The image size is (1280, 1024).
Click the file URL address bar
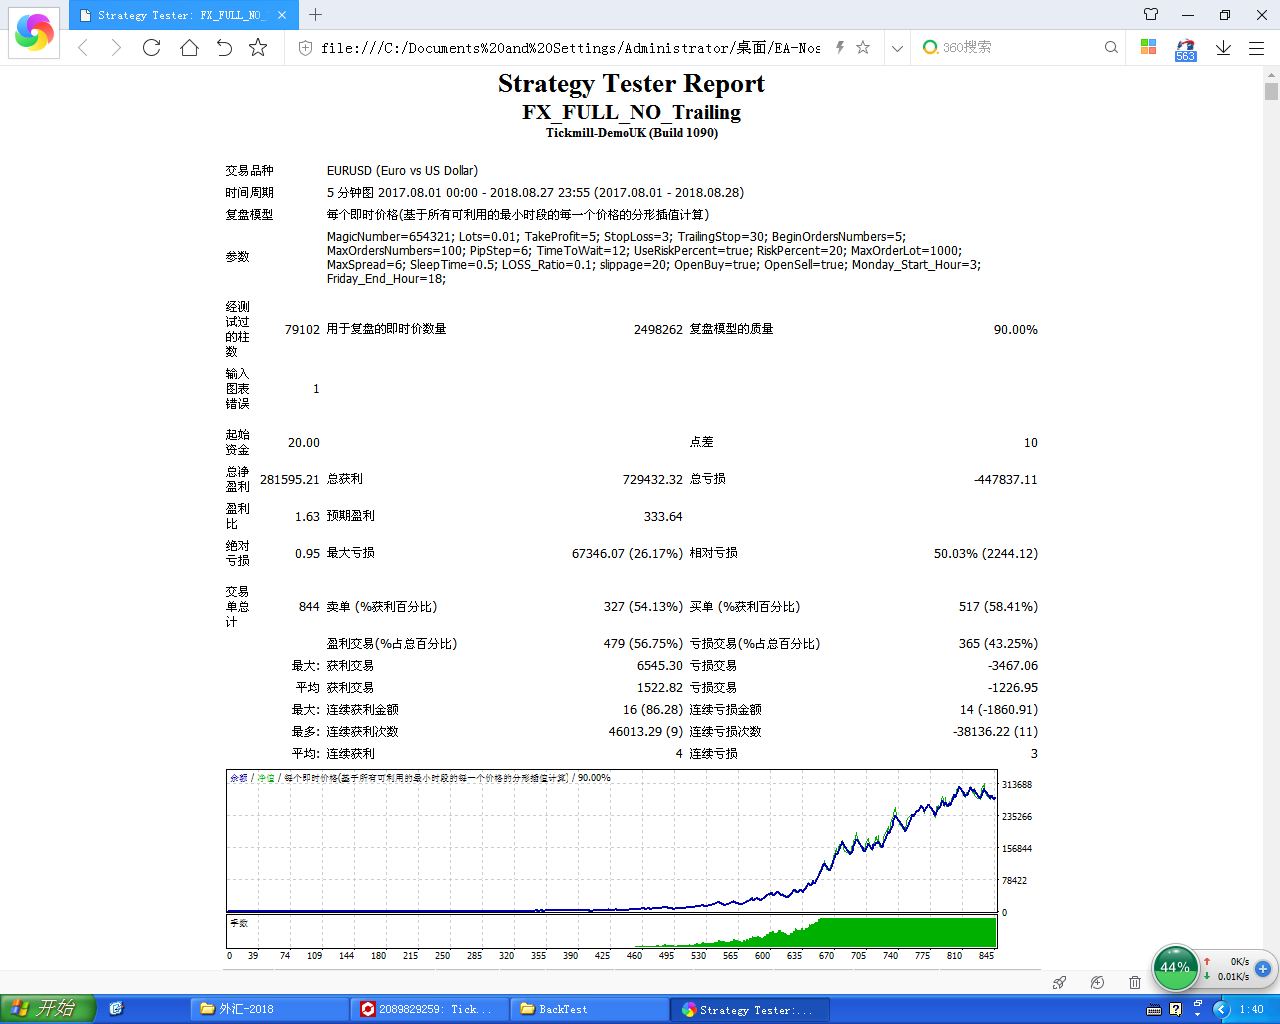point(571,48)
